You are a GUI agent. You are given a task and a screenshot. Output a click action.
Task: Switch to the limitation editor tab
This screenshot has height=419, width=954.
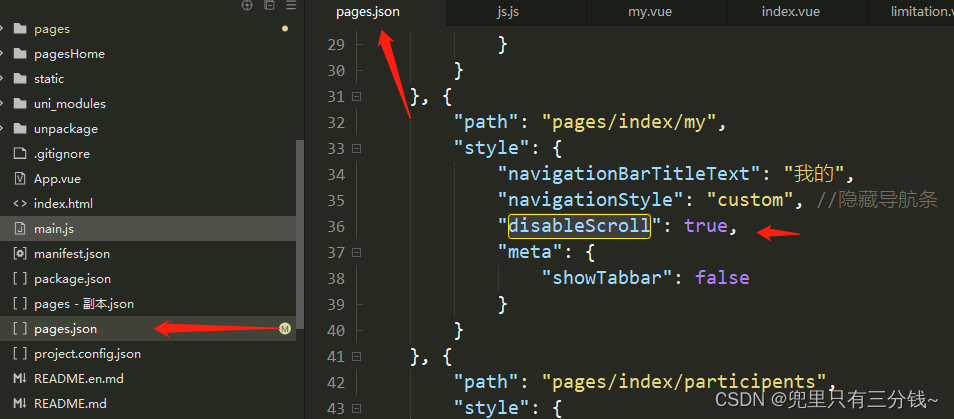click(x=911, y=12)
